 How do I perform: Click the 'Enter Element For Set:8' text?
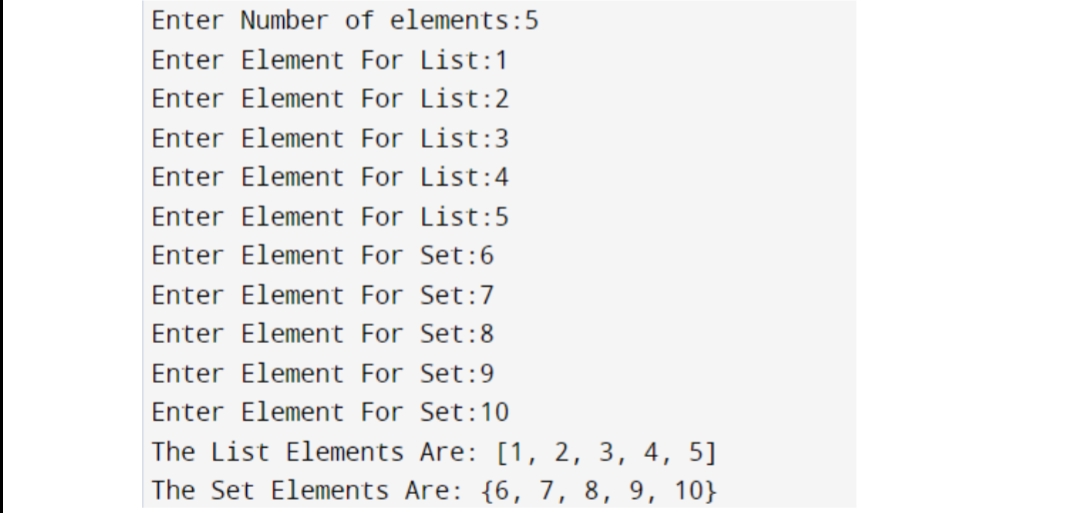click(x=323, y=335)
